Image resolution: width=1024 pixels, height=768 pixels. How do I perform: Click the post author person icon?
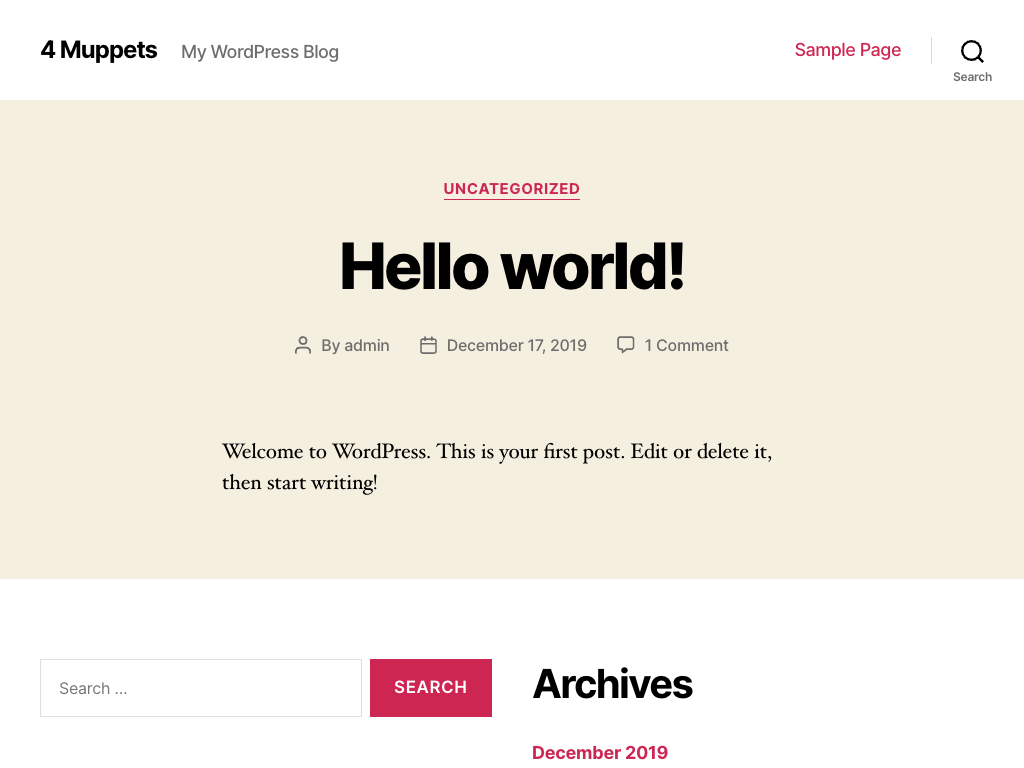[x=303, y=345]
